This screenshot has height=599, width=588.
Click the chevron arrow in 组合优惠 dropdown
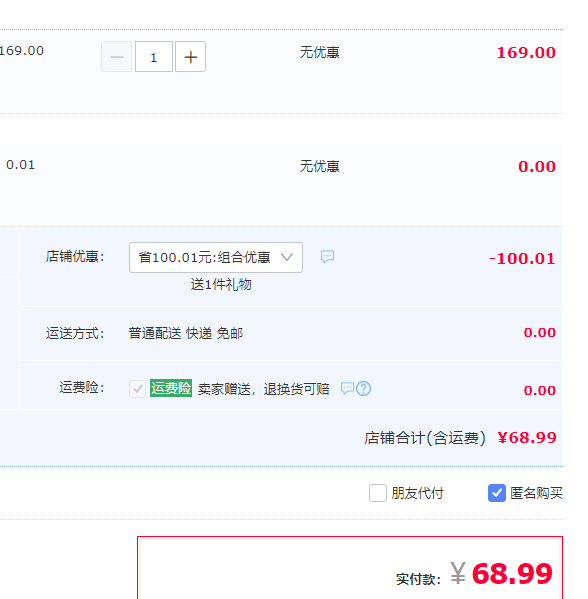point(287,257)
